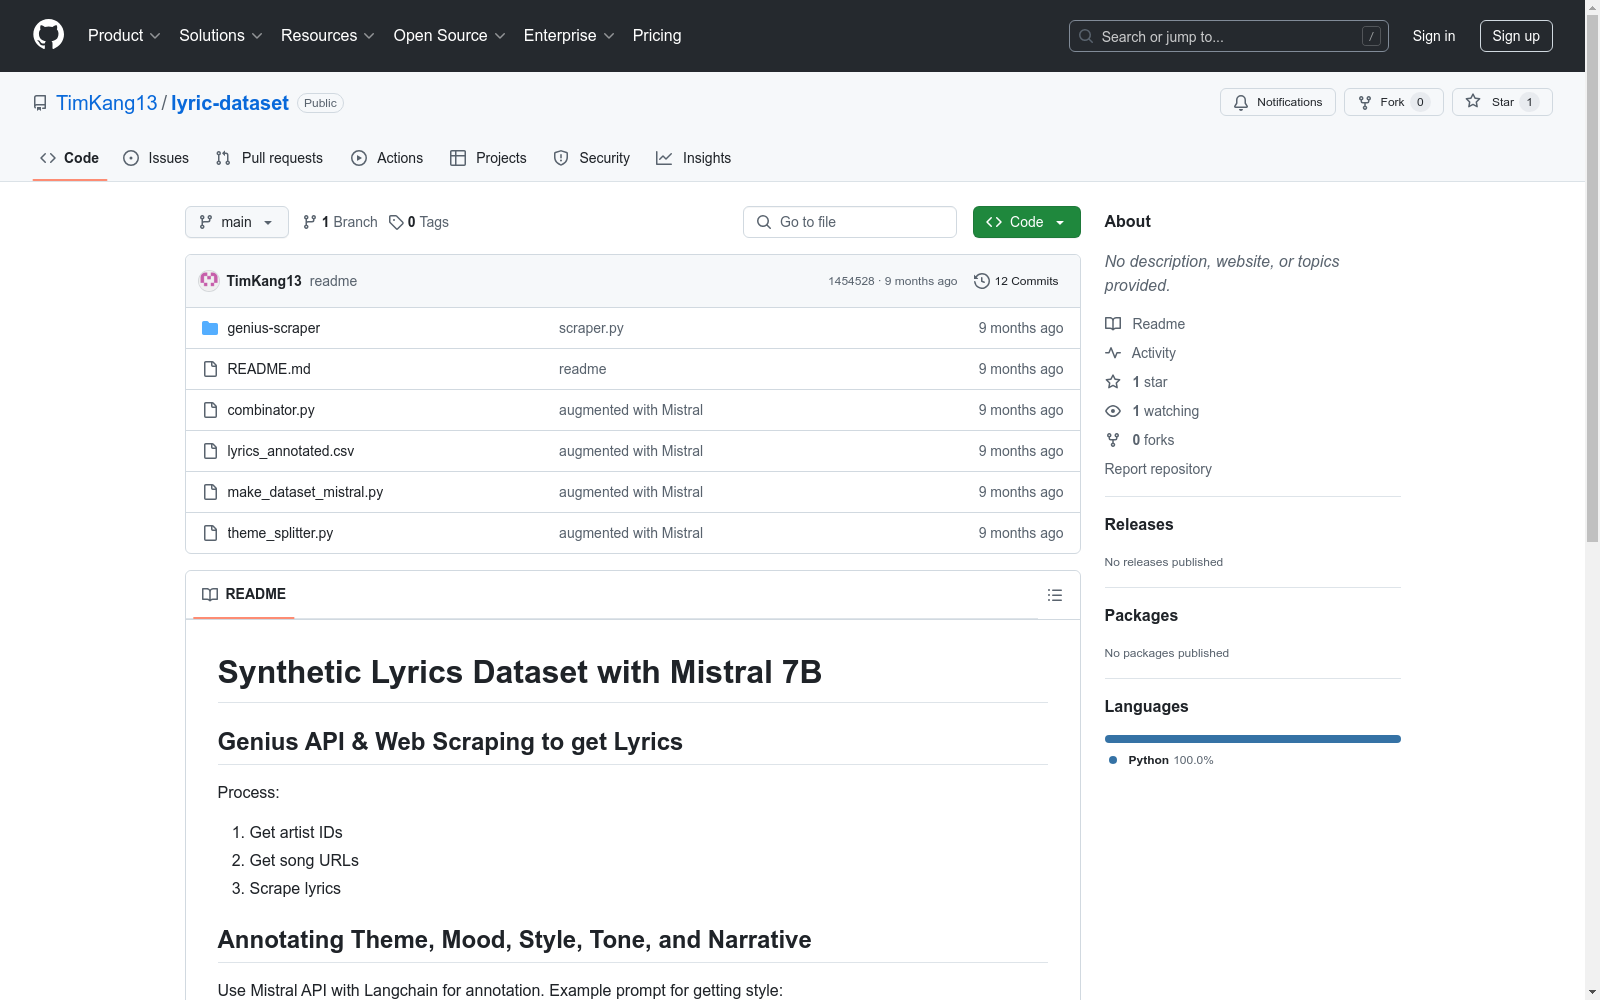Open the 1 Branch link
1600x1000 pixels.
point(340,222)
